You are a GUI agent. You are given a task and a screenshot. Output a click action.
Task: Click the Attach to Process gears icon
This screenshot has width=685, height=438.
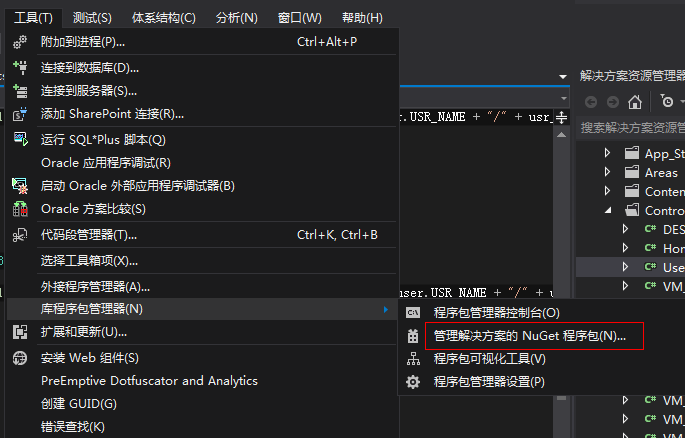coord(20,42)
